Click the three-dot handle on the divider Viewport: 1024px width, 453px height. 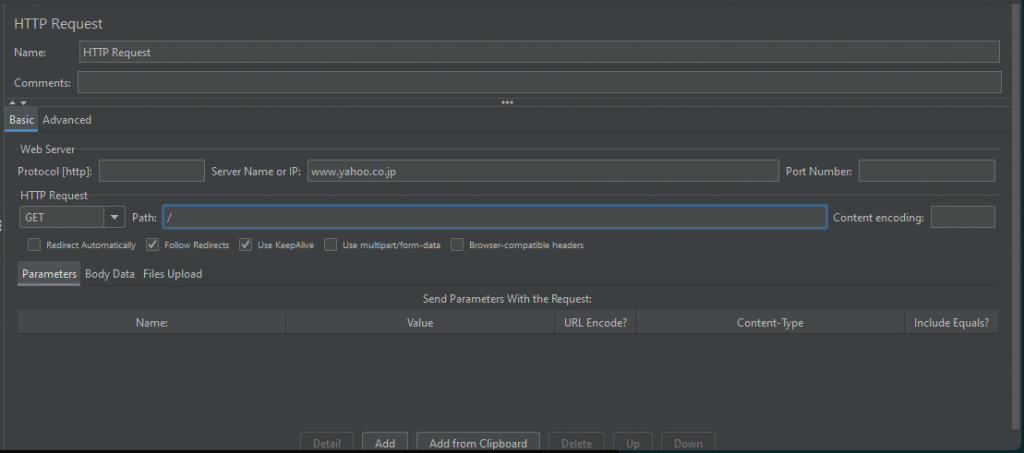507,102
